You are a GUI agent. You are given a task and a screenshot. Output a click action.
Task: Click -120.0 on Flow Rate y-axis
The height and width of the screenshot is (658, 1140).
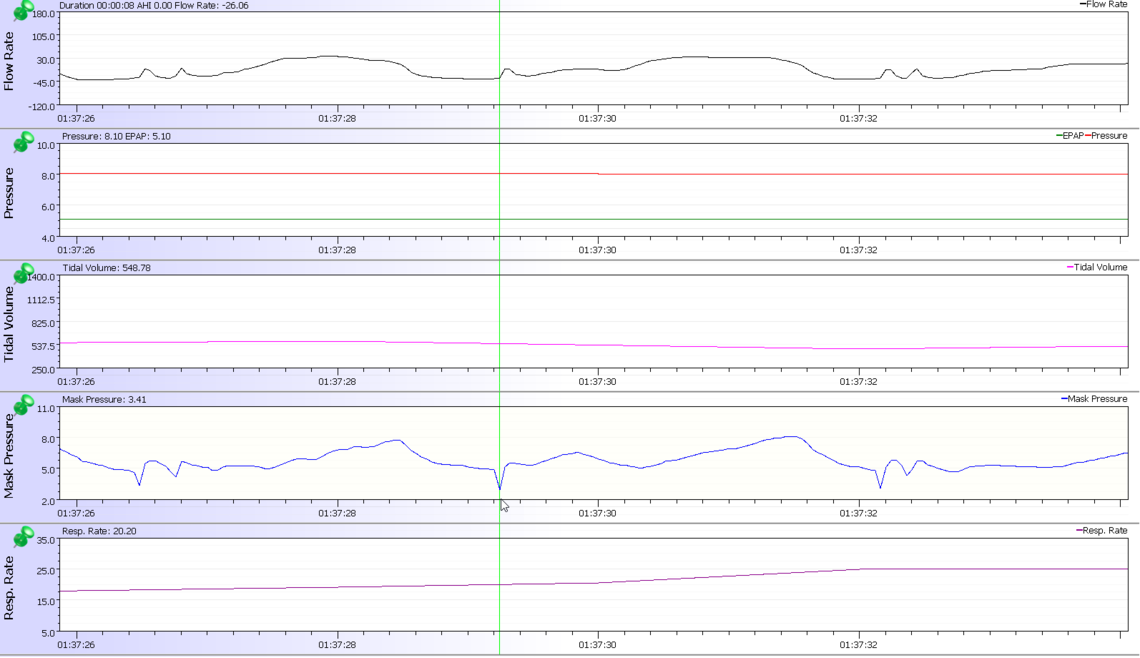(x=41, y=106)
